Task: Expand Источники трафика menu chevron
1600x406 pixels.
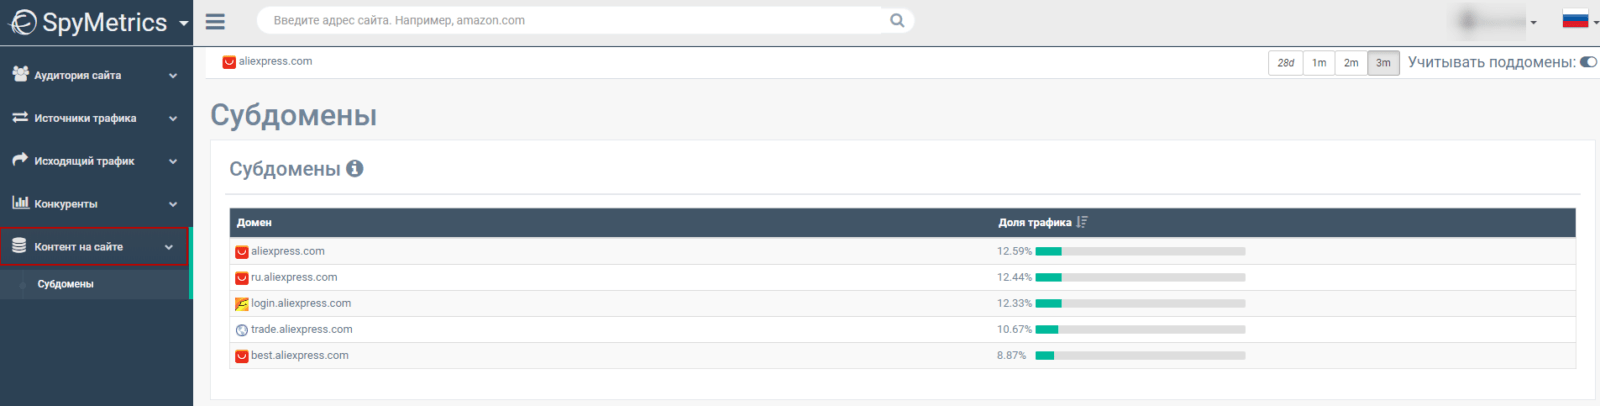Action: pos(173,118)
